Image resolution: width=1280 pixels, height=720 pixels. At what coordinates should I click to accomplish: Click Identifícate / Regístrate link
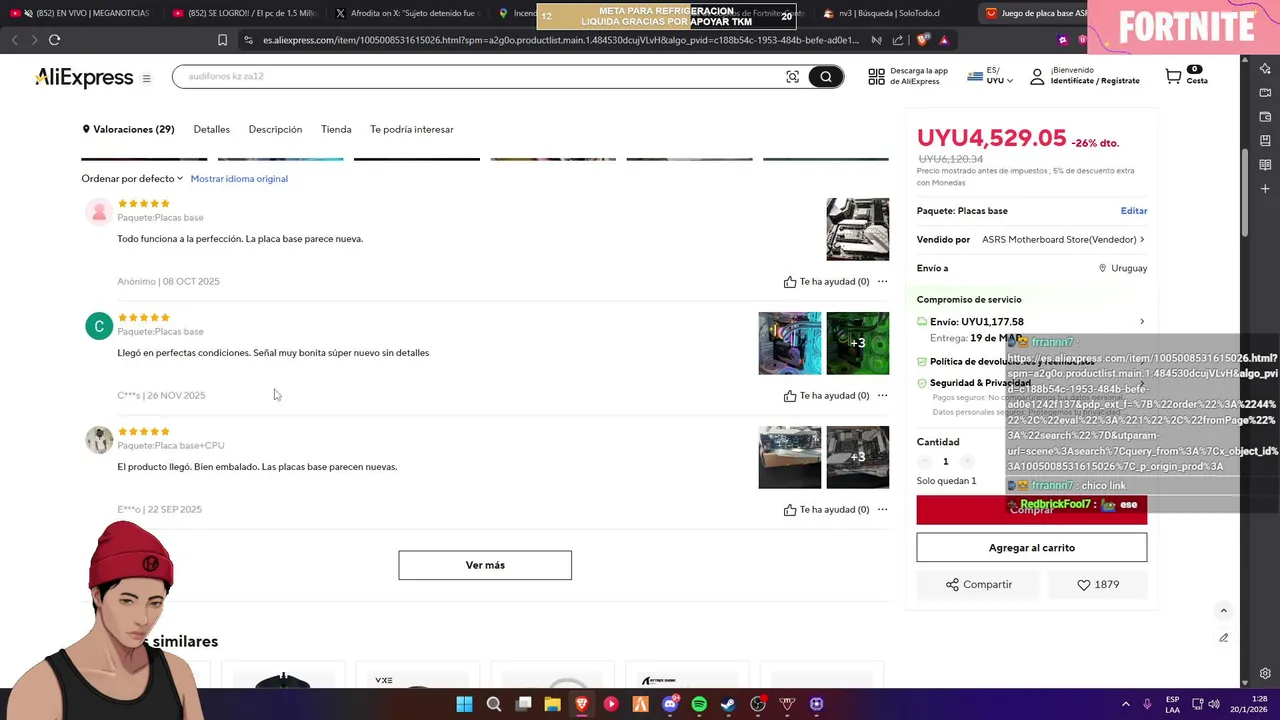coord(1095,81)
